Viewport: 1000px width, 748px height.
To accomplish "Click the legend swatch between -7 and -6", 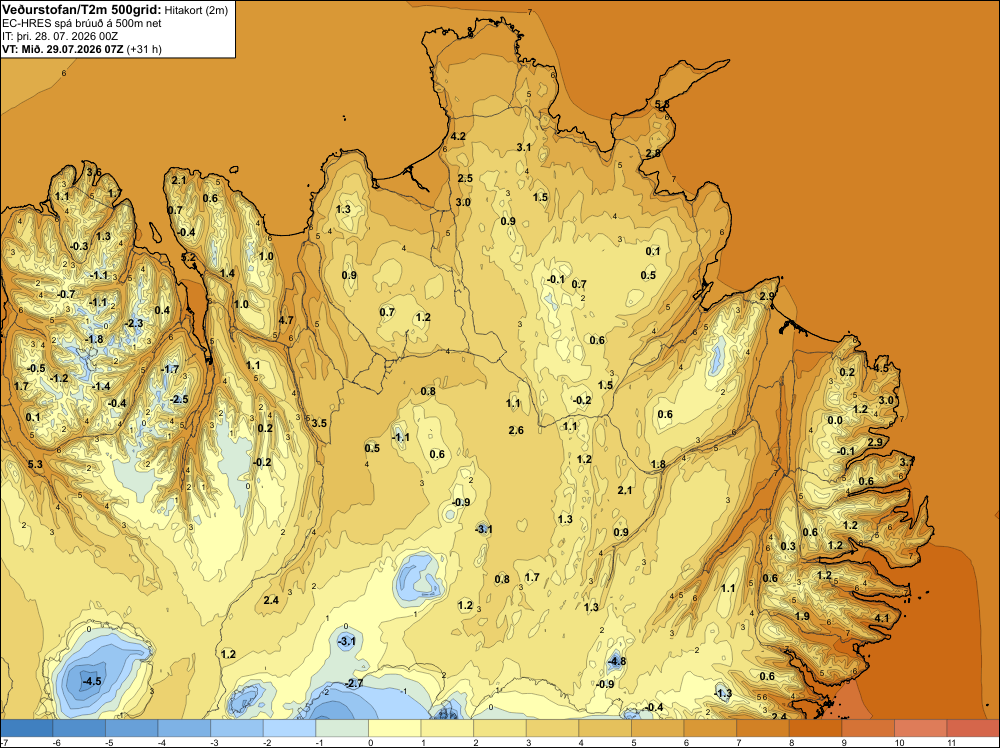I will 27,728.
